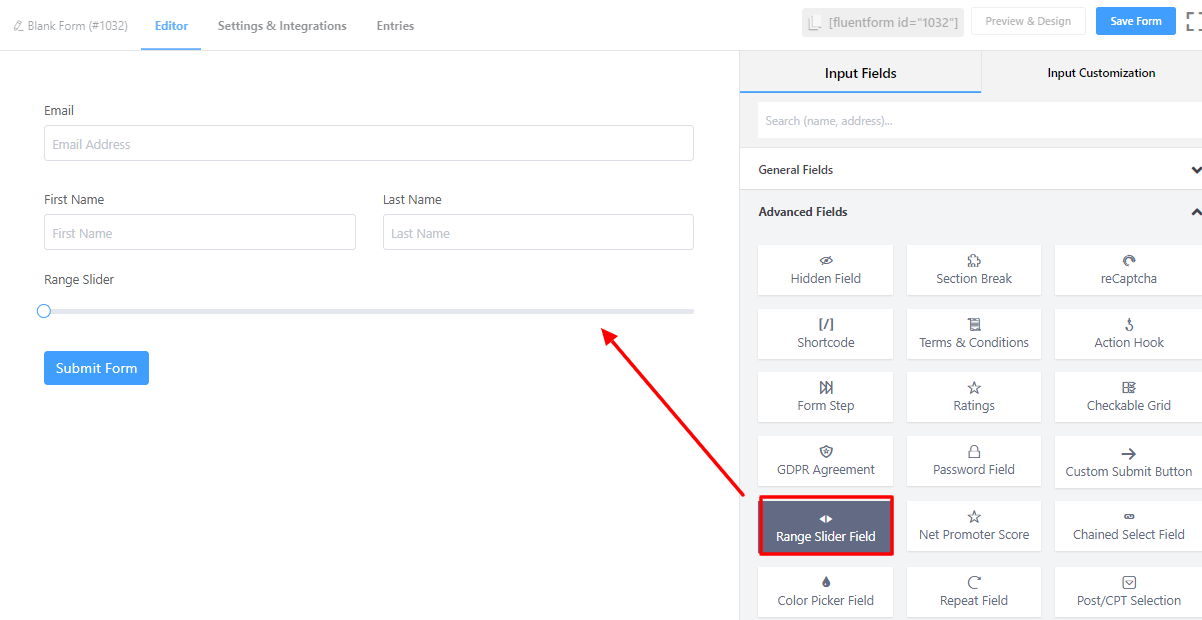The height and width of the screenshot is (620, 1202).
Task: Insert a Form Step field
Action: click(825, 397)
